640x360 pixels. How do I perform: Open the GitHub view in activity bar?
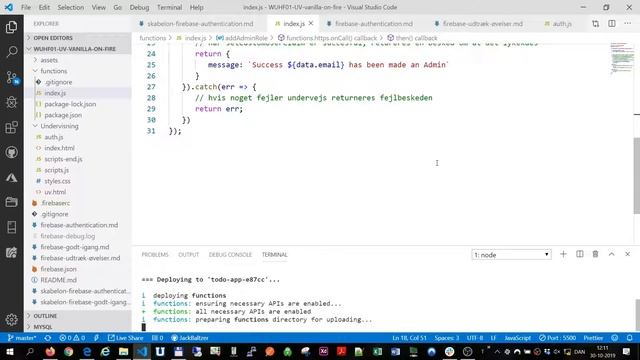tap(11, 152)
